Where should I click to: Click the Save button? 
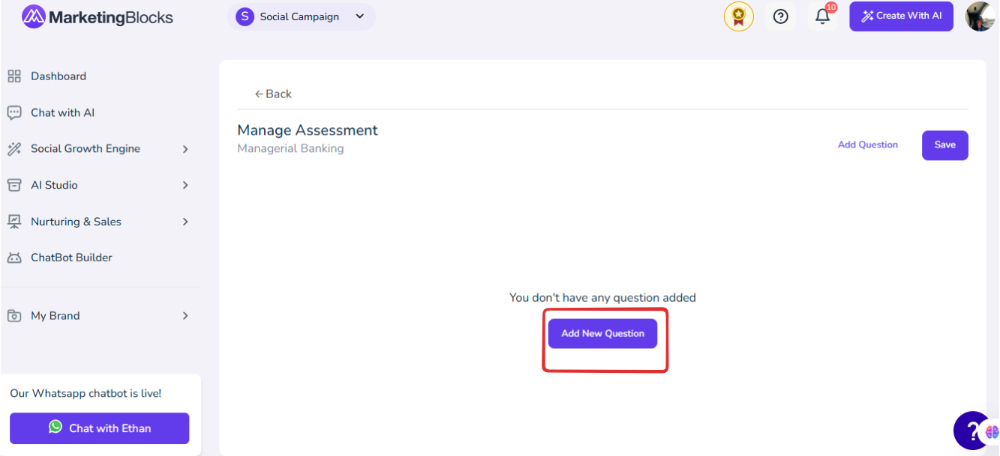(945, 145)
